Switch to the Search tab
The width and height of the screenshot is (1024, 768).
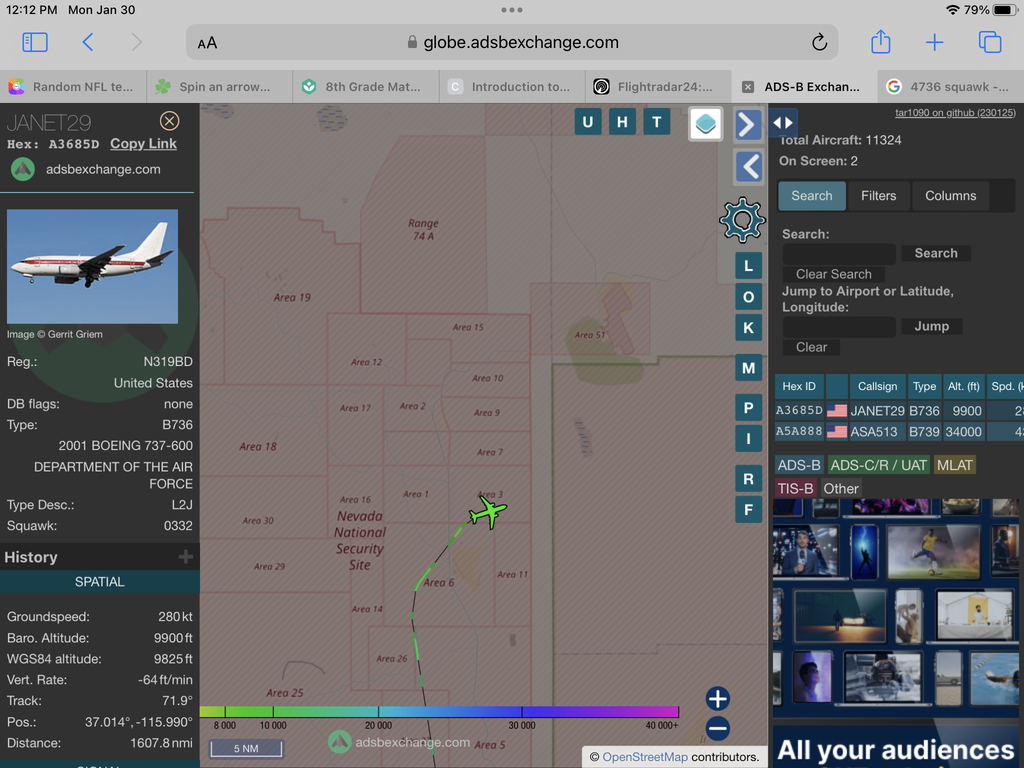[x=812, y=196]
